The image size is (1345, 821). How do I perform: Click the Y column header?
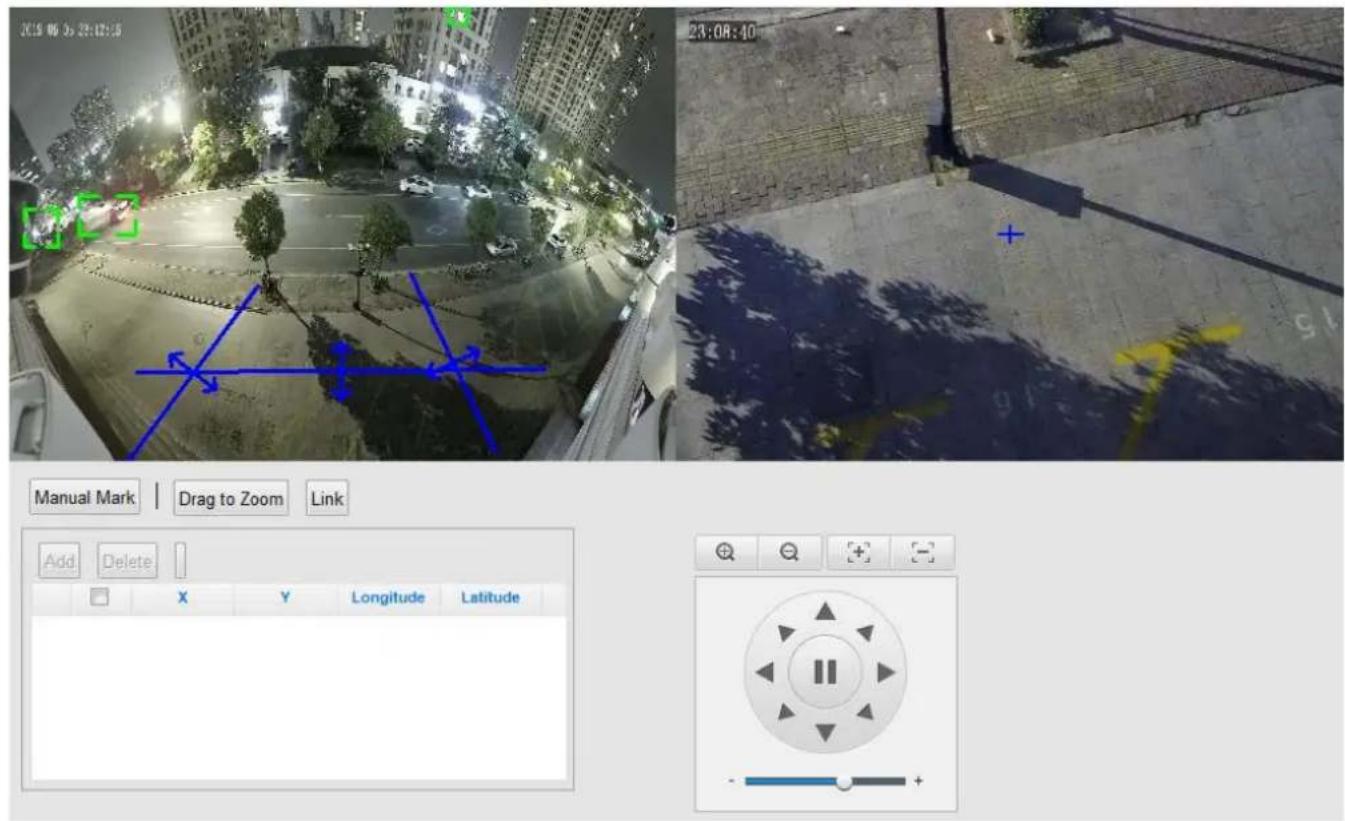pos(285,598)
